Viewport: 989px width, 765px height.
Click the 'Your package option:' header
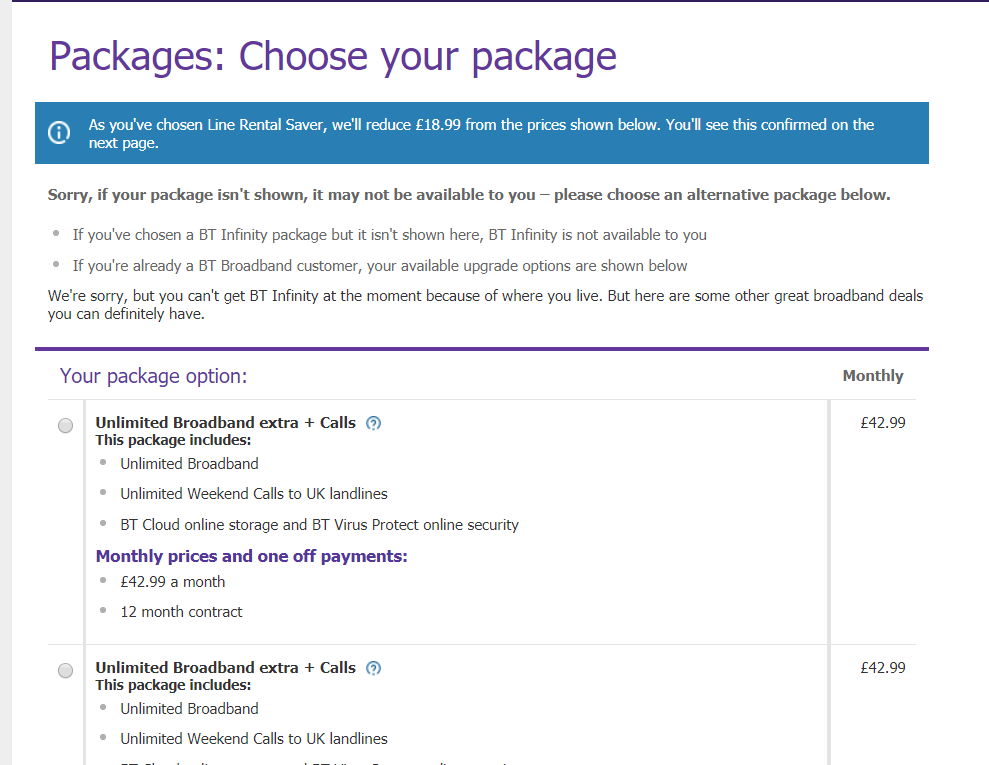[153, 376]
